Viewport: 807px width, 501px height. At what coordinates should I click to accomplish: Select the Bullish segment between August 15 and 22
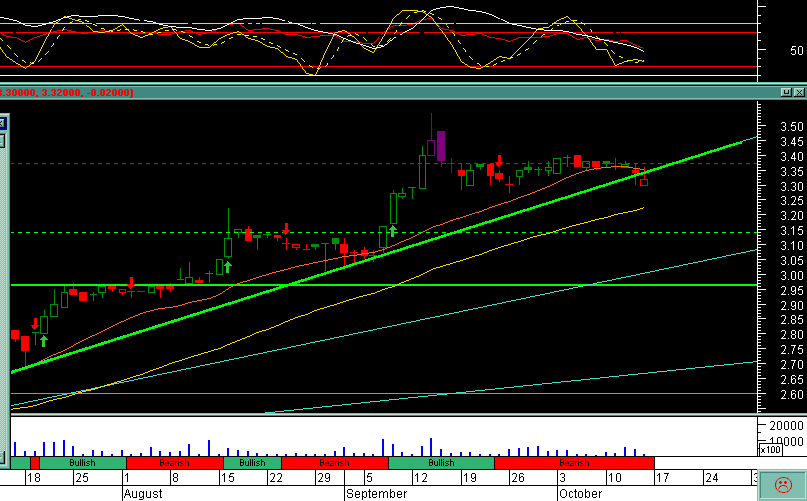coord(252,462)
